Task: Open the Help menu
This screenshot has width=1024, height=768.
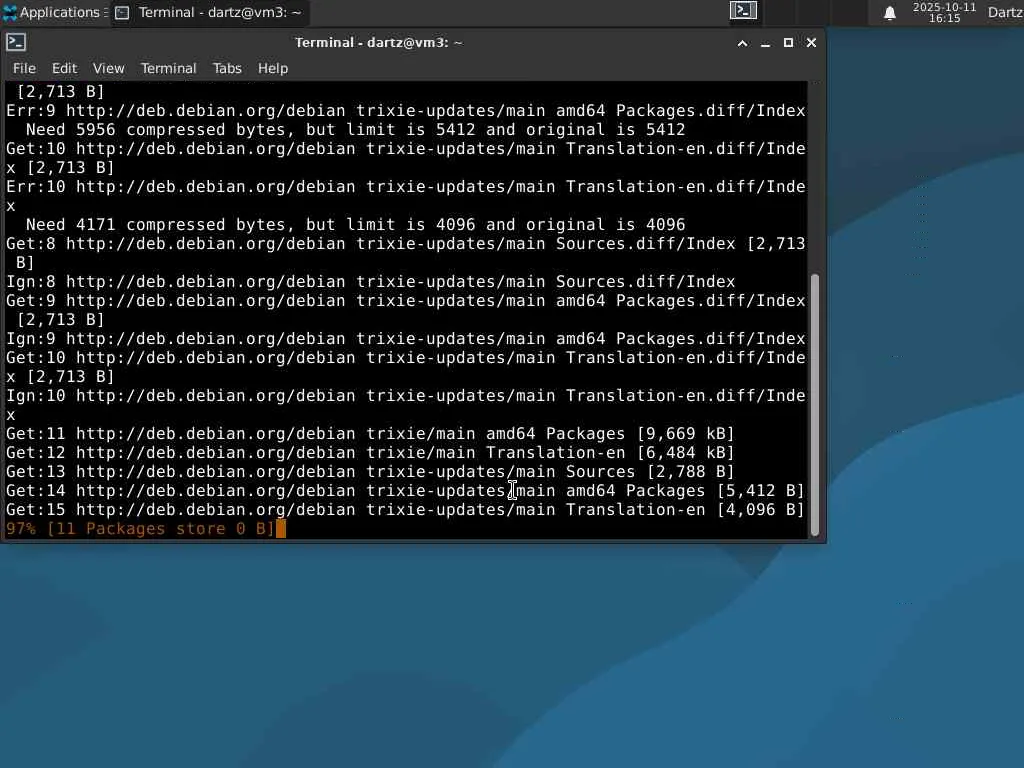Action: point(273,69)
